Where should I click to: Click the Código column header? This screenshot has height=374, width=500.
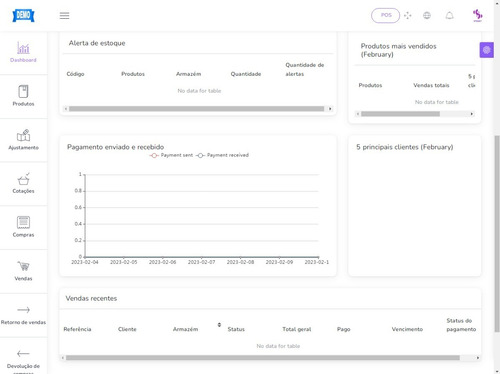pos(75,74)
